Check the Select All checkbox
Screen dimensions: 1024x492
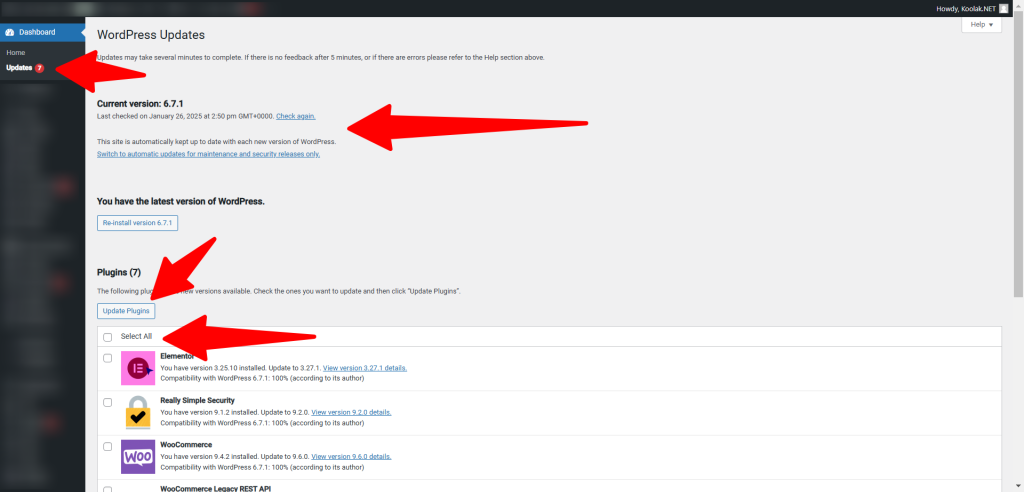click(x=108, y=337)
